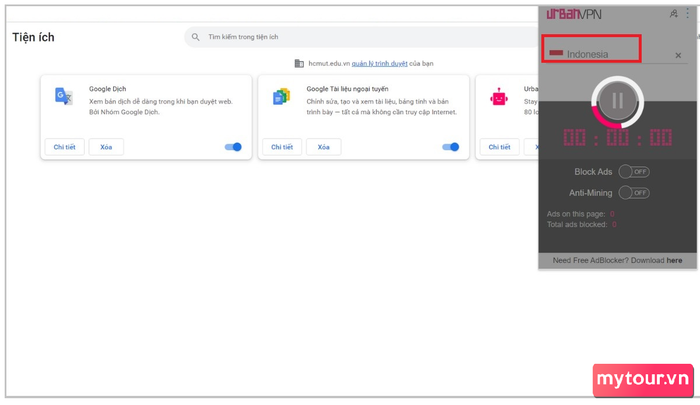The width and height of the screenshot is (700, 405).
Task: Click the Google Docs Offline icon
Action: pyautogui.click(x=281, y=96)
